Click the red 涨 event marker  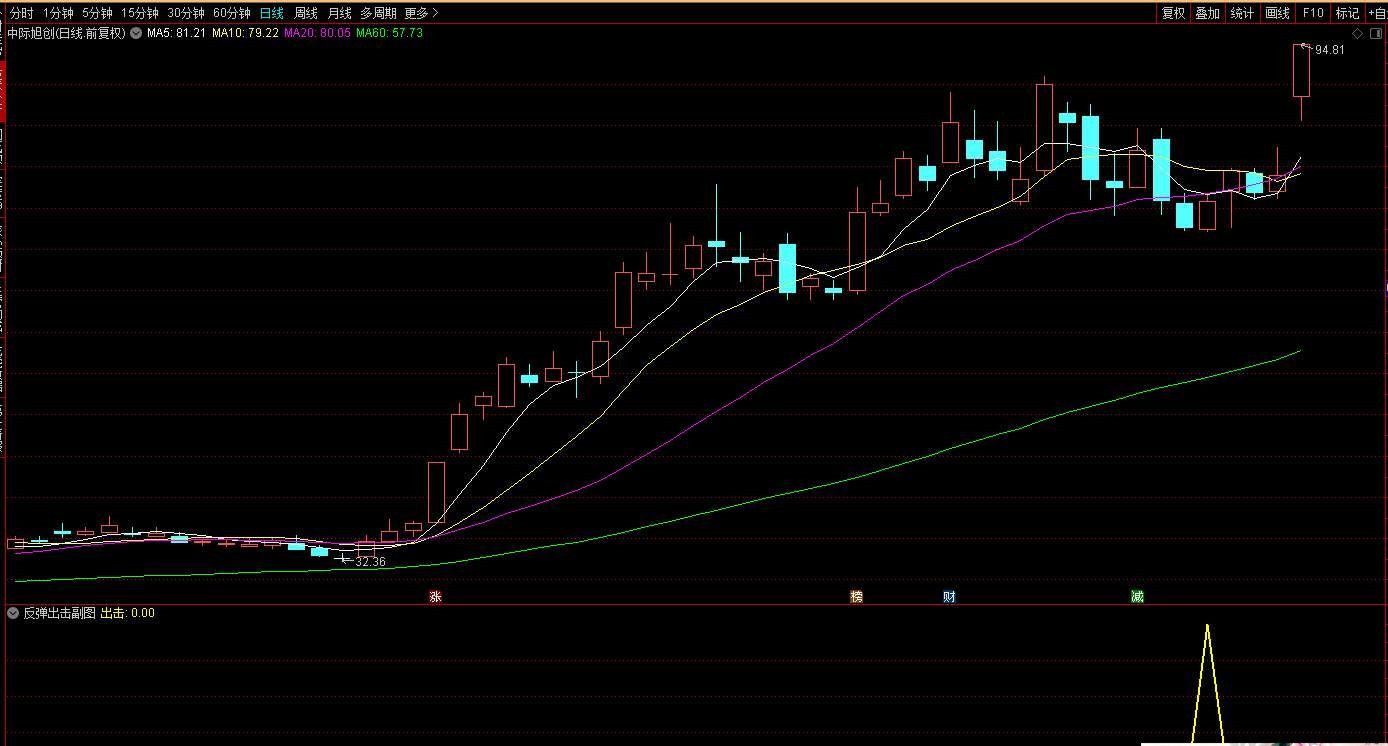(435, 597)
